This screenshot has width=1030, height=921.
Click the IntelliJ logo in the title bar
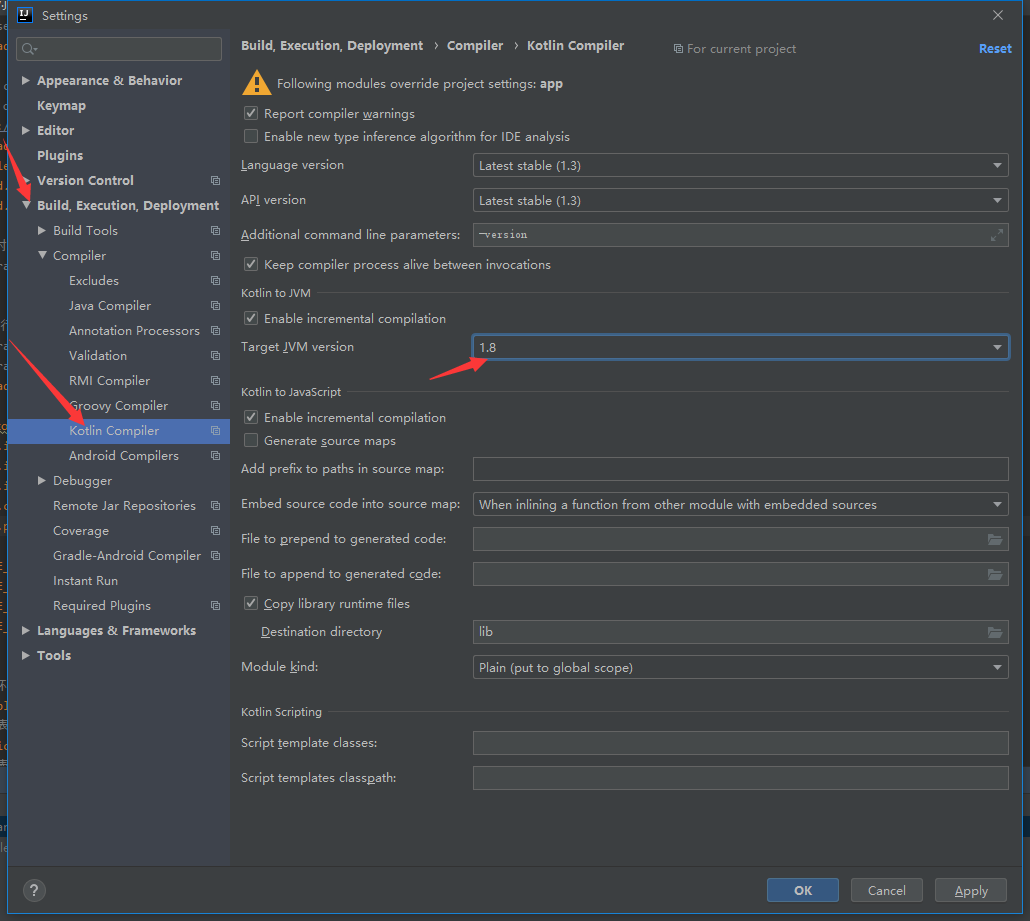(25, 14)
